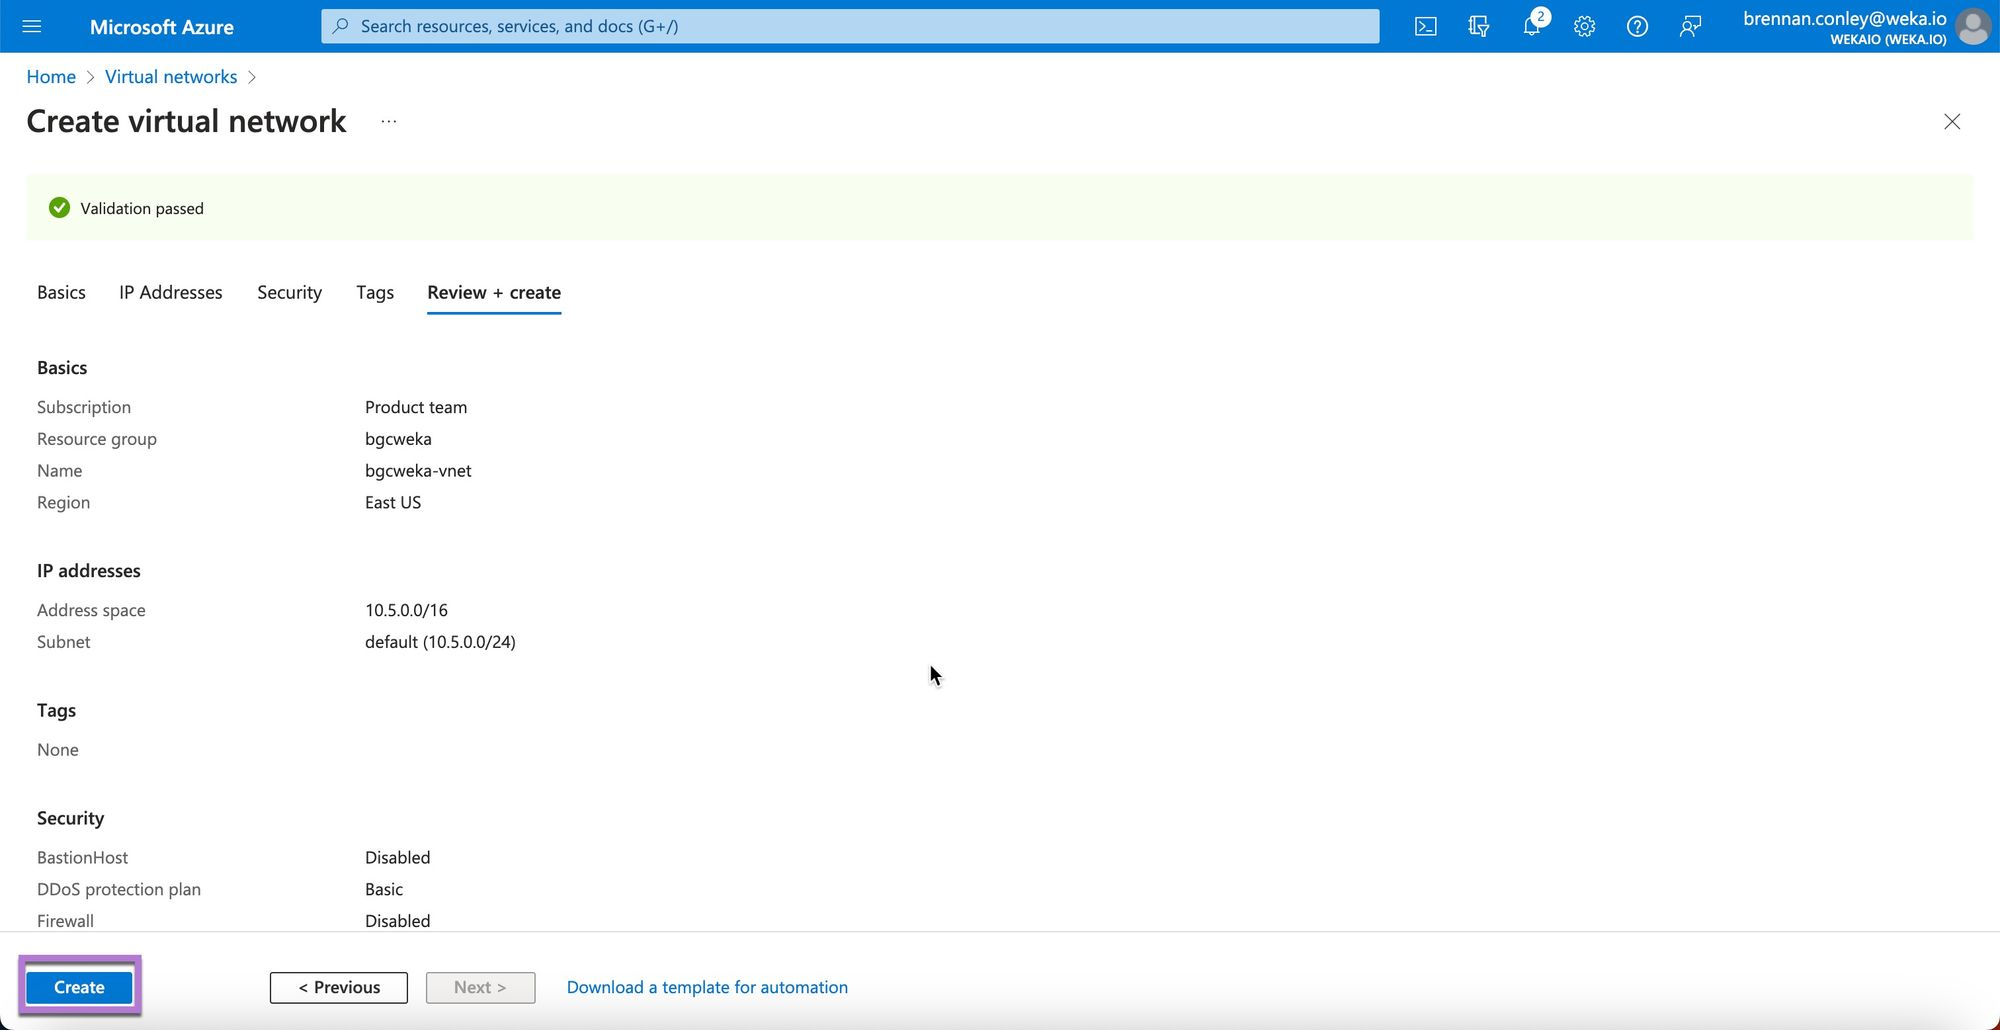Open portal settings gear
The width and height of the screenshot is (2000, 1030).
pos(1584,26)
